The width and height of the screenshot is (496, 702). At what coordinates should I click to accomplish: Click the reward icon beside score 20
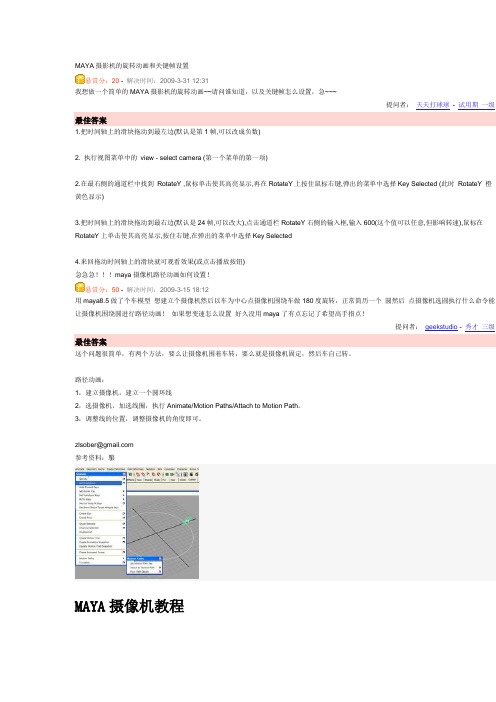[x=80, y=80]
